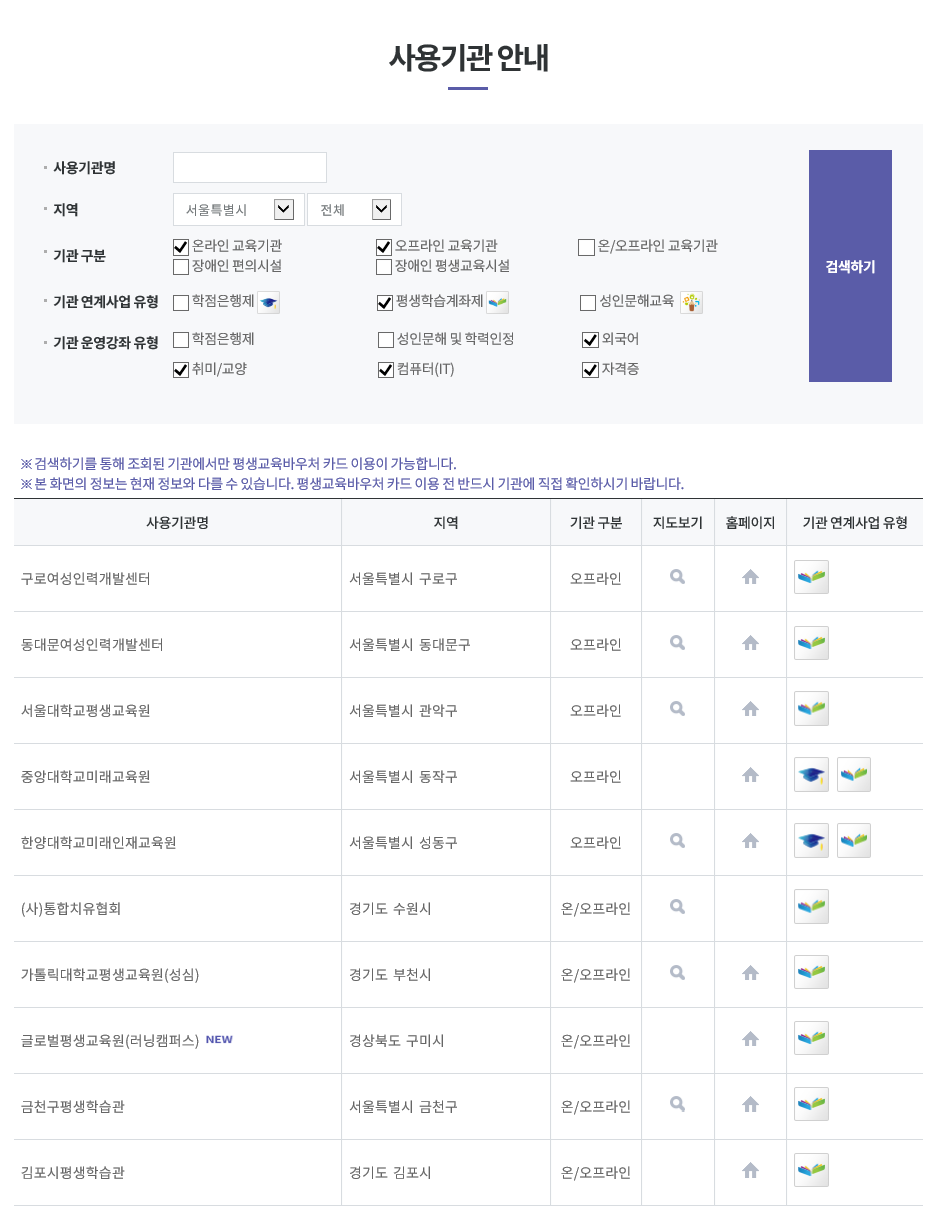Image resolution: width=934 pixels, height=1212 pixels.
Task: Enable 장애인 편의시설 filter
Action: click(x=181, y=267)
